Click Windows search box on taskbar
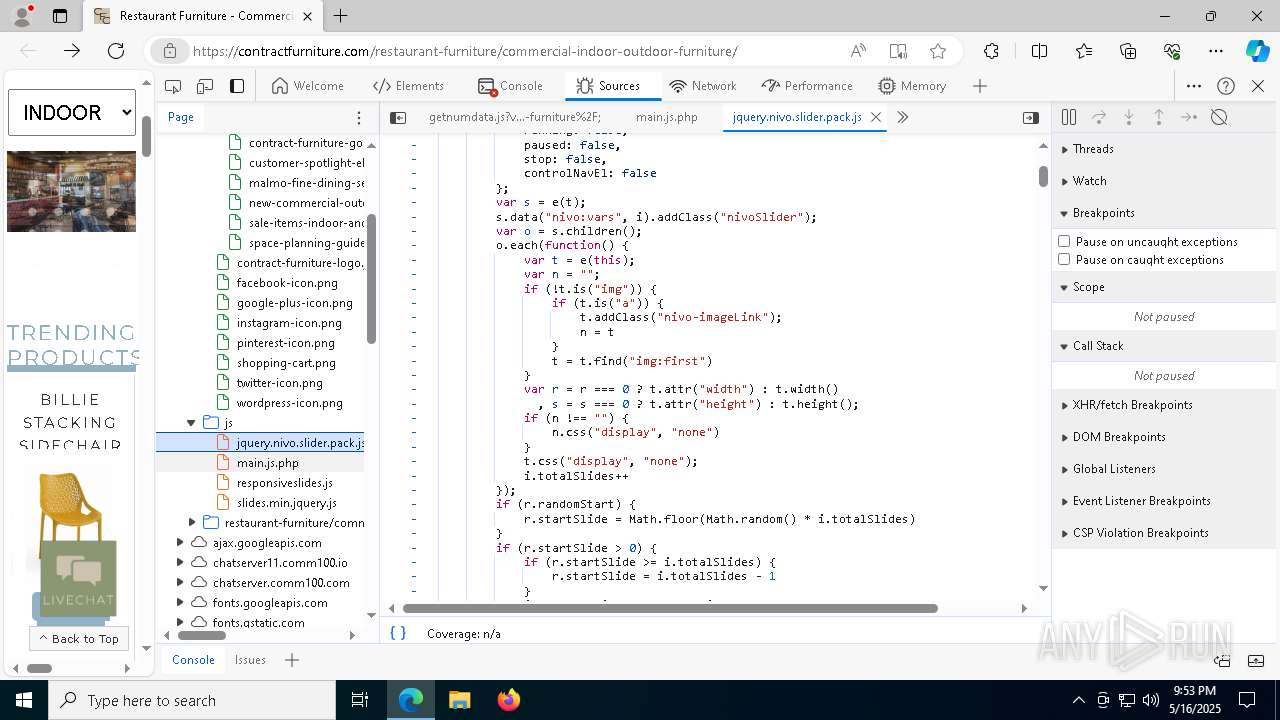The width and height of the screenshot is (1280, 720). (193, 700)
